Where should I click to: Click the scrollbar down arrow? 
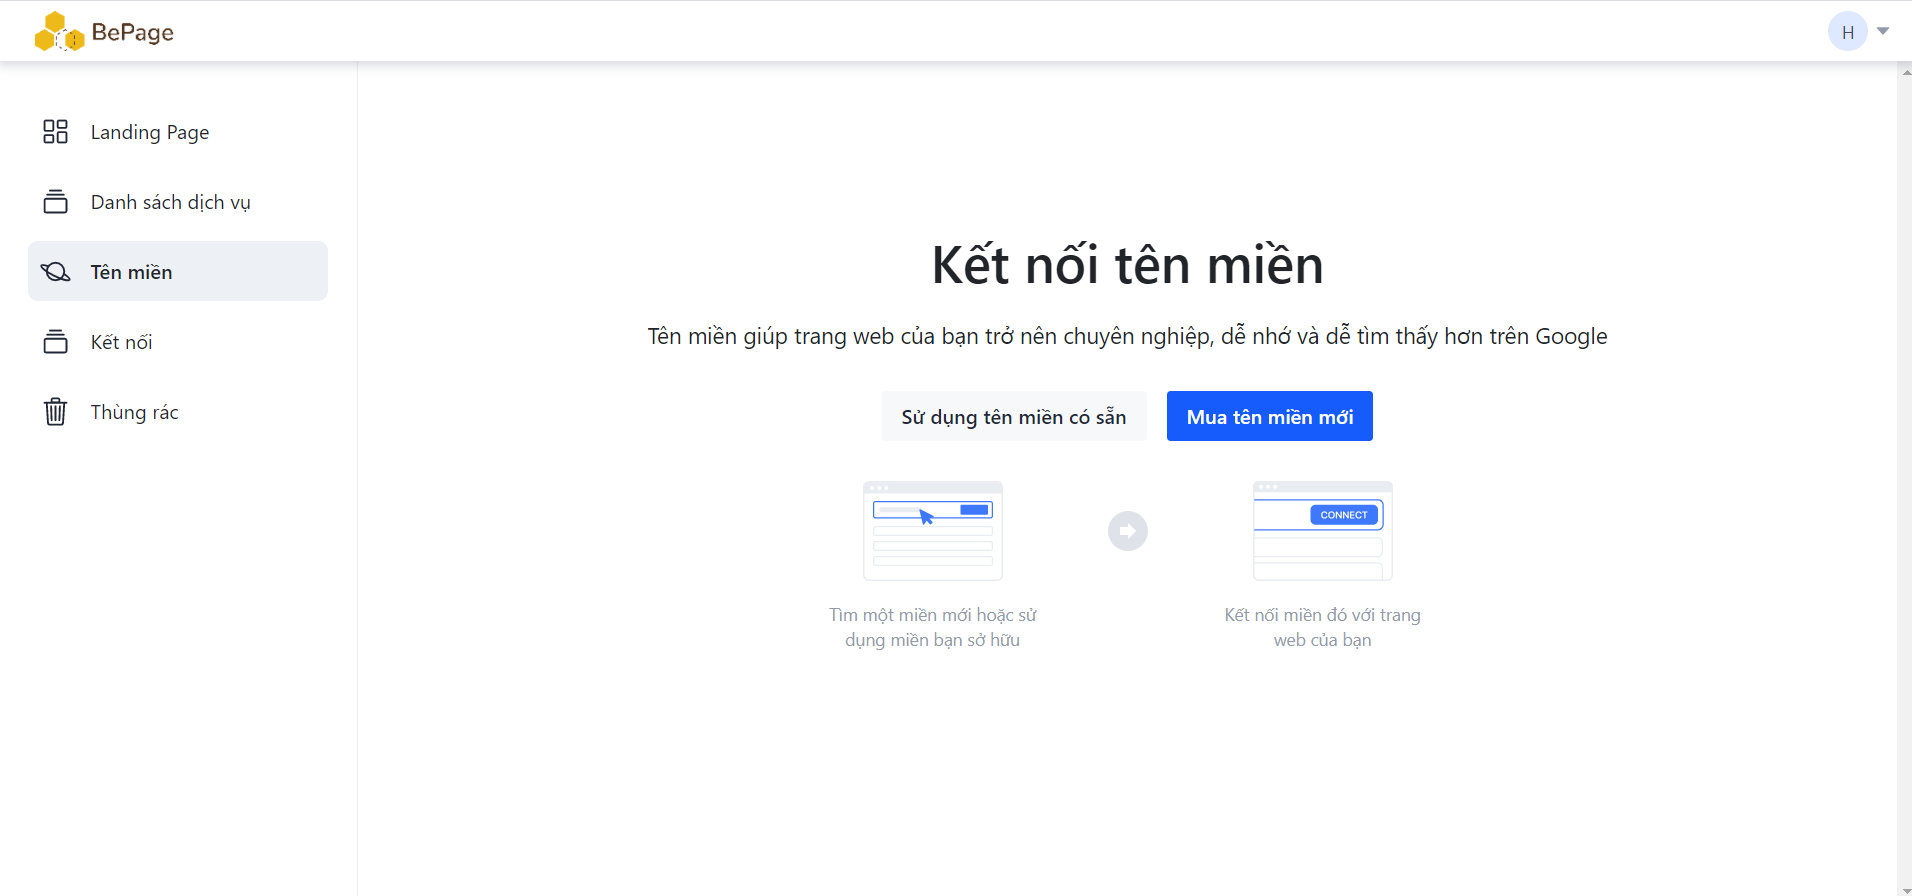tap(1905, 889)
